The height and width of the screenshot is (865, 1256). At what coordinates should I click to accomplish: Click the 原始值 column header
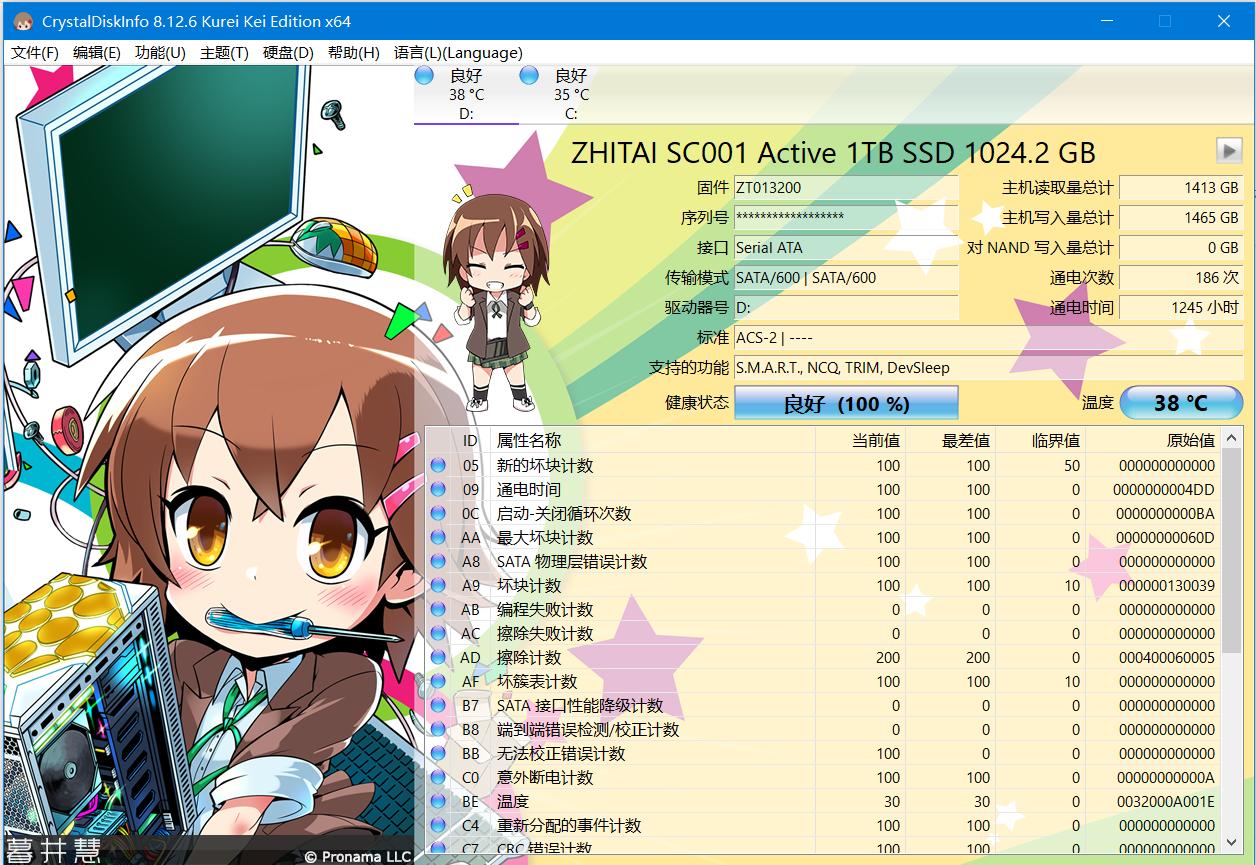tap(1153, 440)
